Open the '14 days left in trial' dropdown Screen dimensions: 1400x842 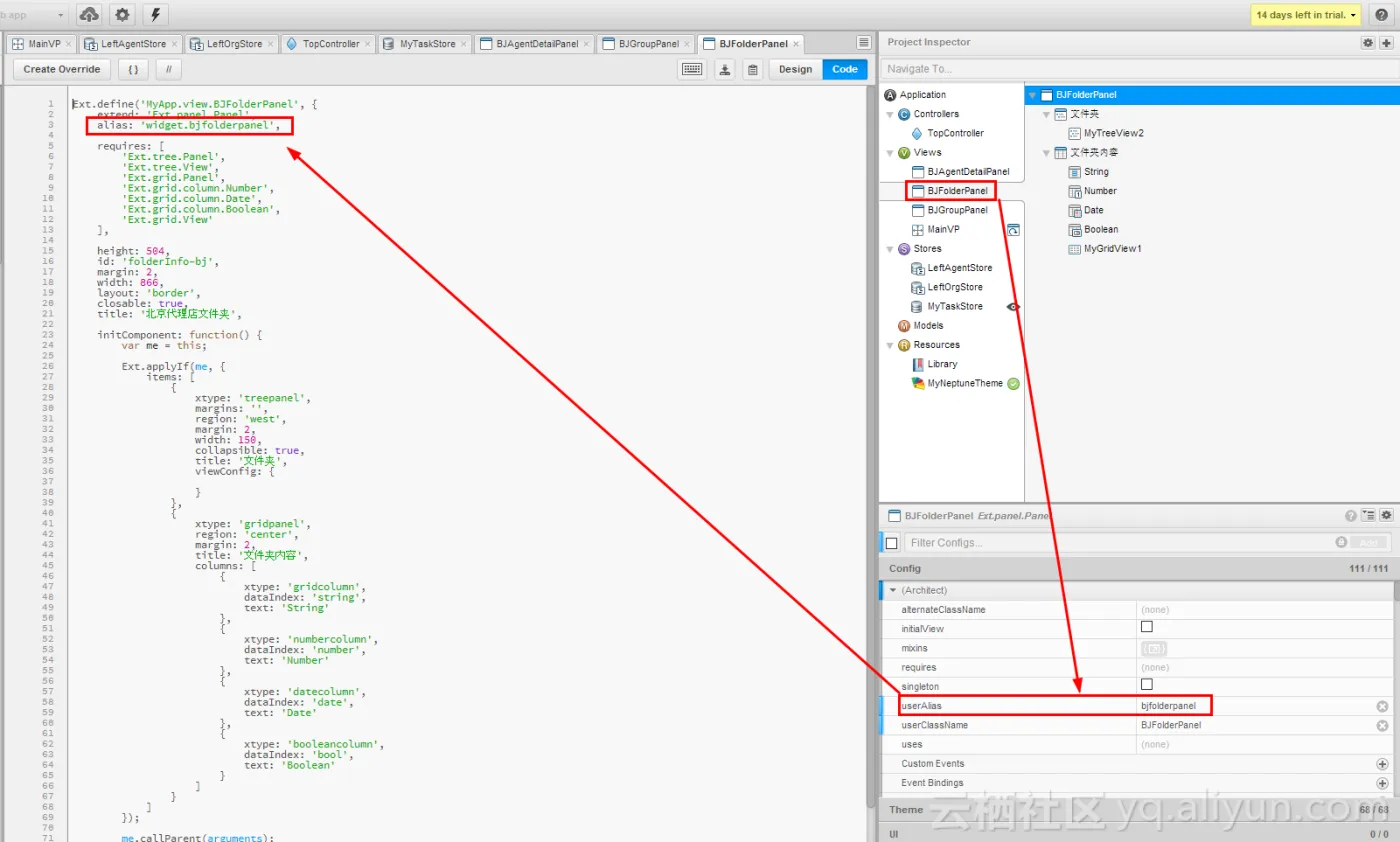coord(1306,15)
